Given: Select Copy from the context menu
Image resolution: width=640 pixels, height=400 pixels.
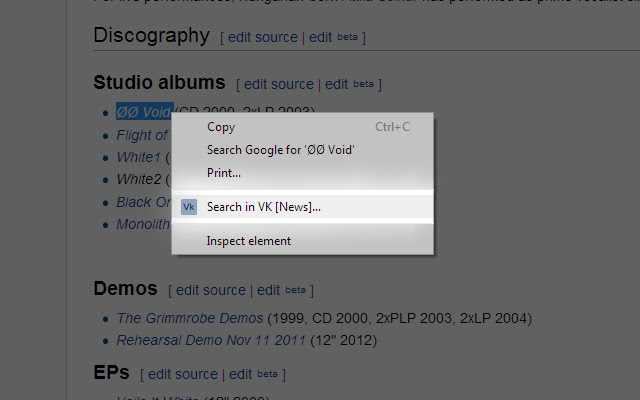Looking at the screenshot, I should [x=302, y=127].
